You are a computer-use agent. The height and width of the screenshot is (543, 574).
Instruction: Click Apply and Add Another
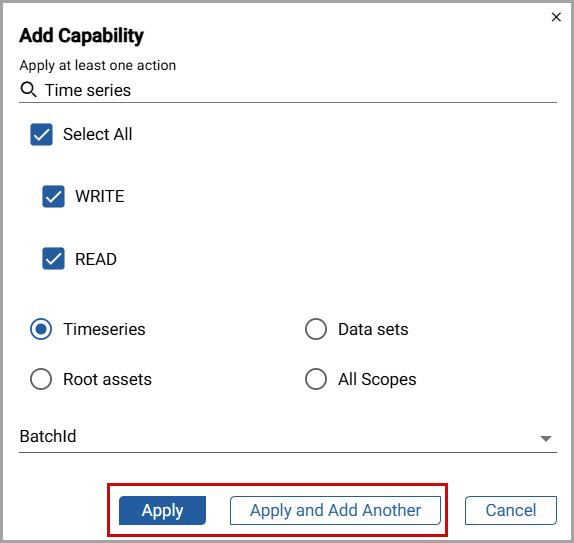335,510
